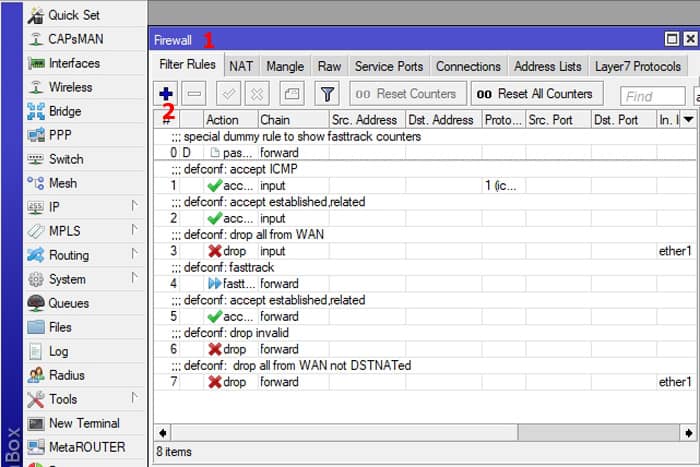Screen dimensions: 700x467
Task: Click the scroll left arrow
Action: point(162,432)
